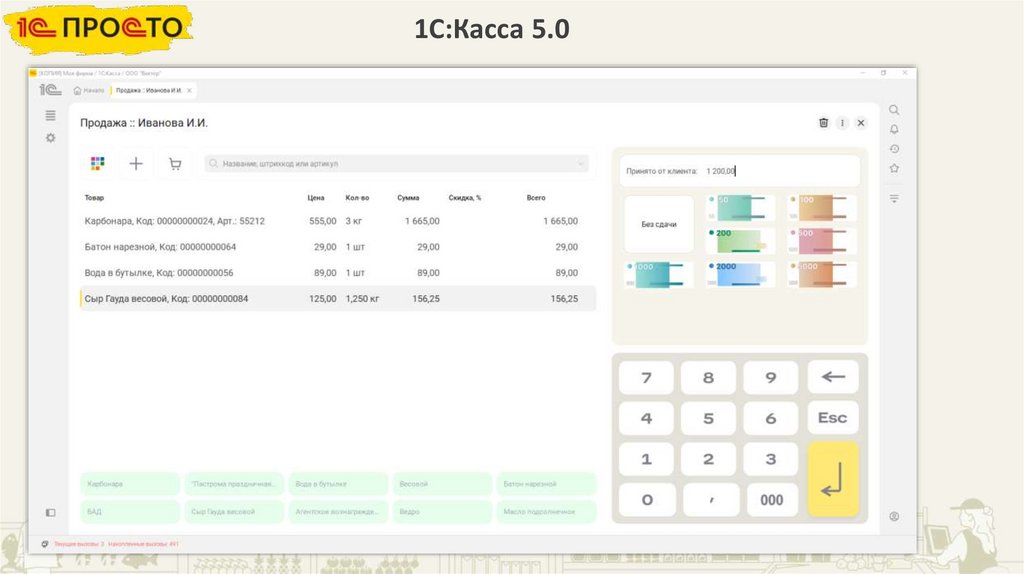Click keypad digit 6
The width and height of the screenshot is (1024, 574).
(x=771, y=419)
